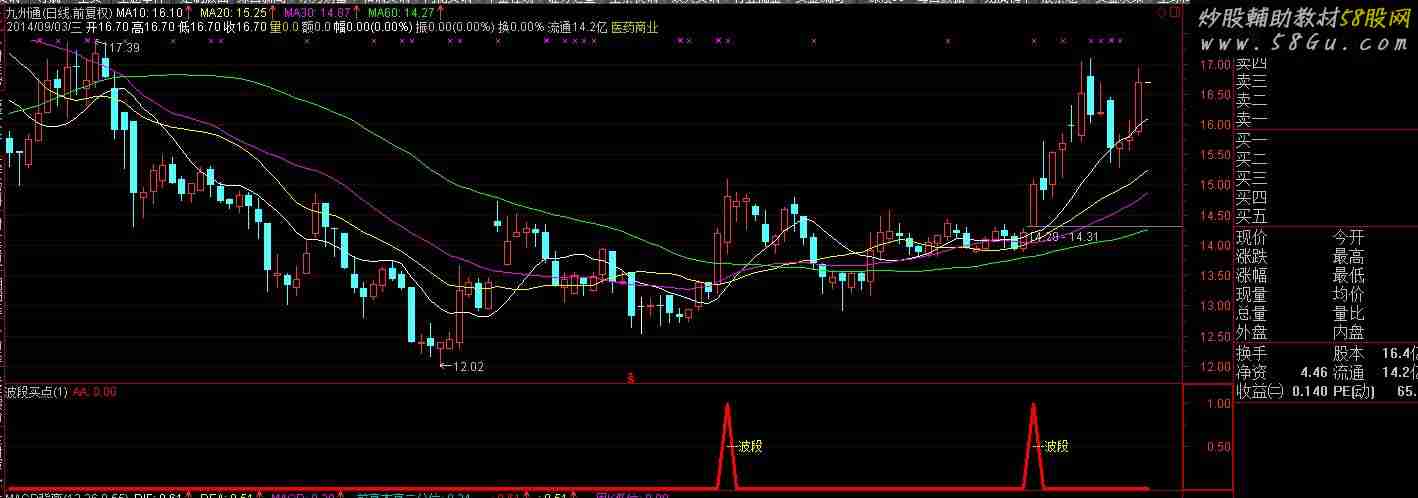The height and width of the screenshot is (498, 1418).
Task: Select the 买二 order book row
Action: [x=1252, y=159]
